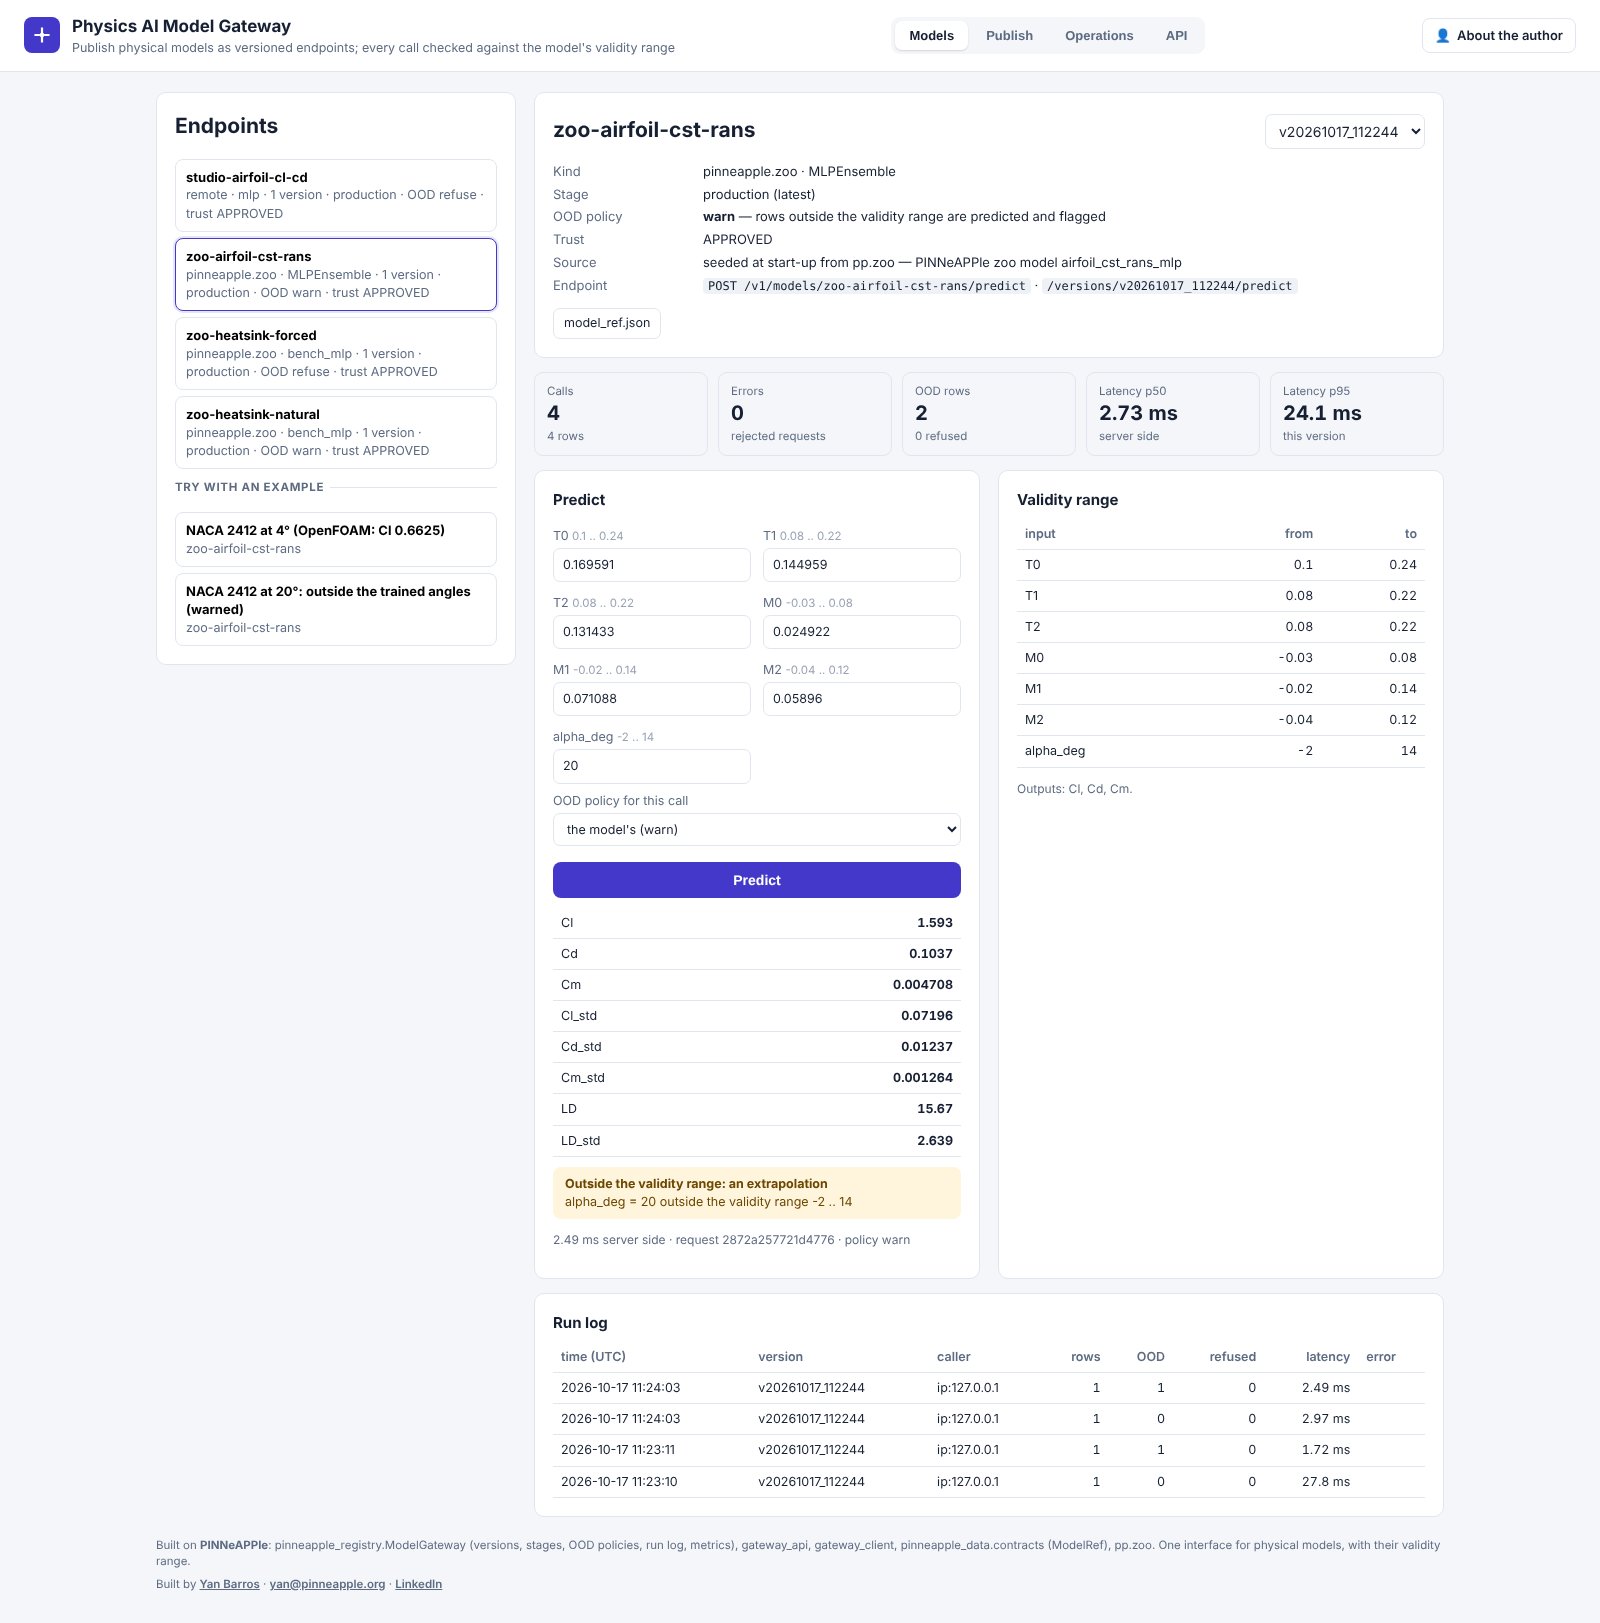Open the Operations tab

[1099, 35]
